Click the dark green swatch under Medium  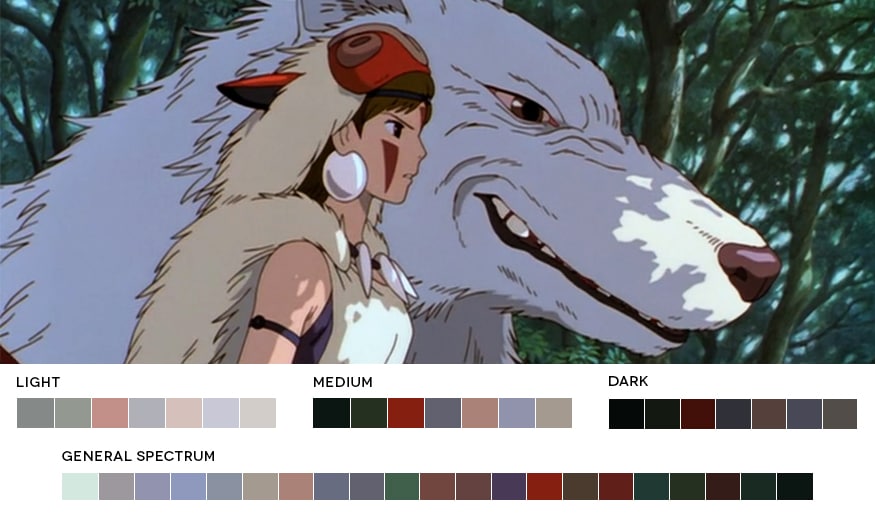click(369, 413)
